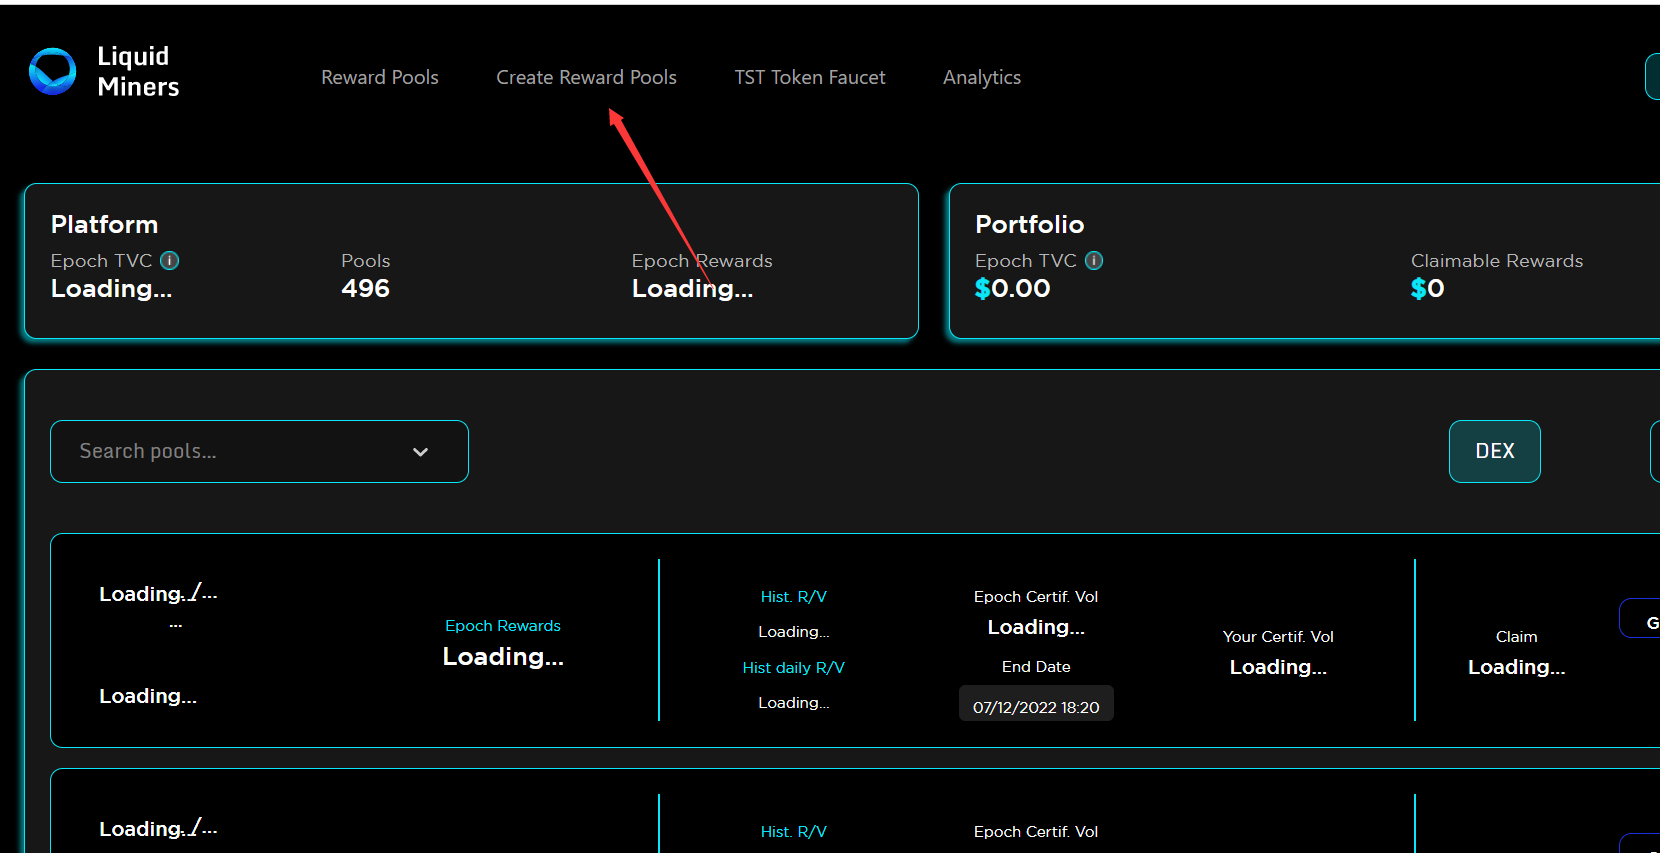Click the Portfolio Epoch TVC value $0.00
This screenshot has height=853, width=1660.
click(x=1012, y=288)
